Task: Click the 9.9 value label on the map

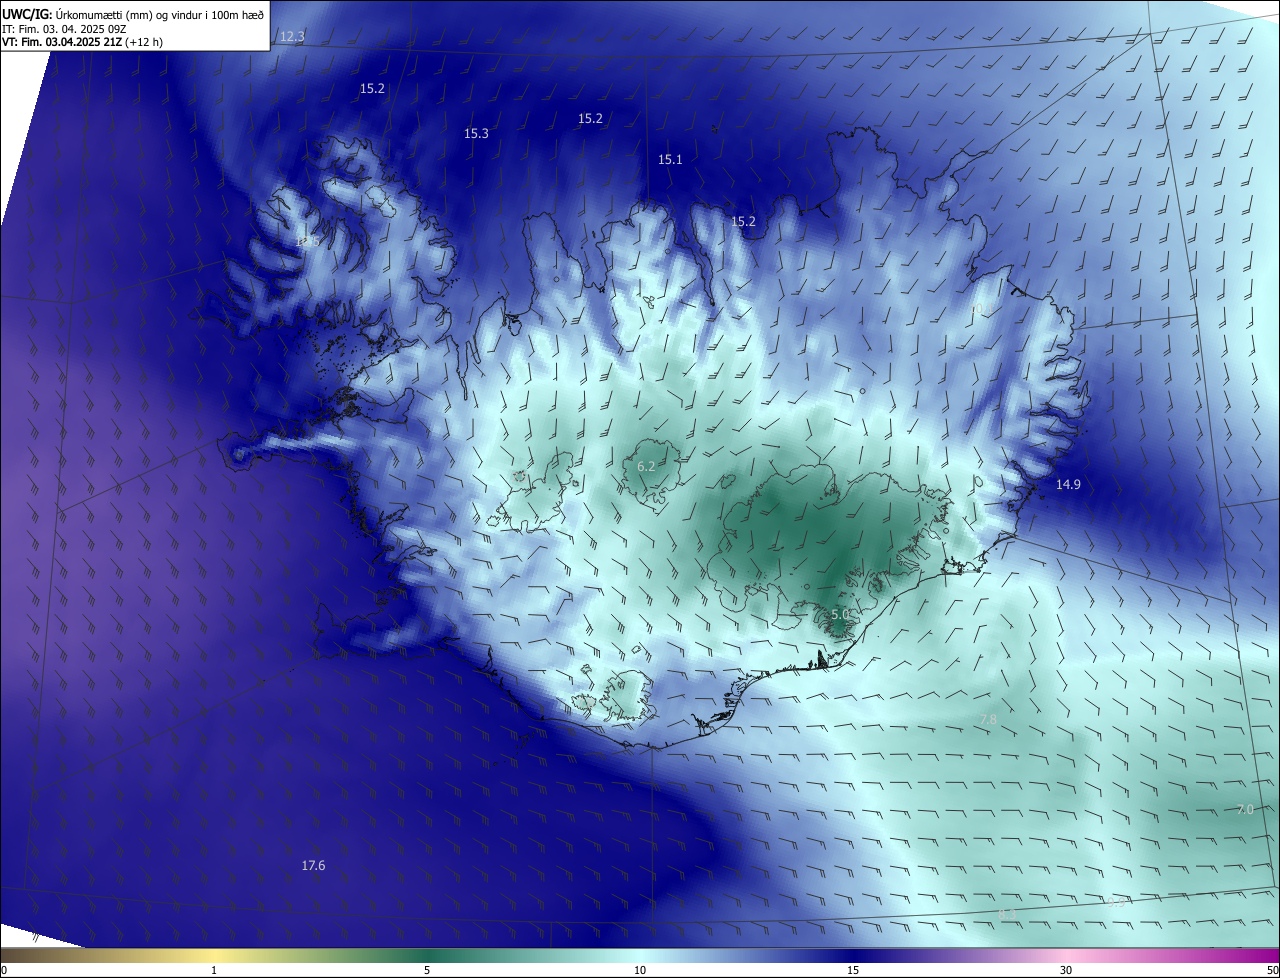Action: coord(1116,902)
